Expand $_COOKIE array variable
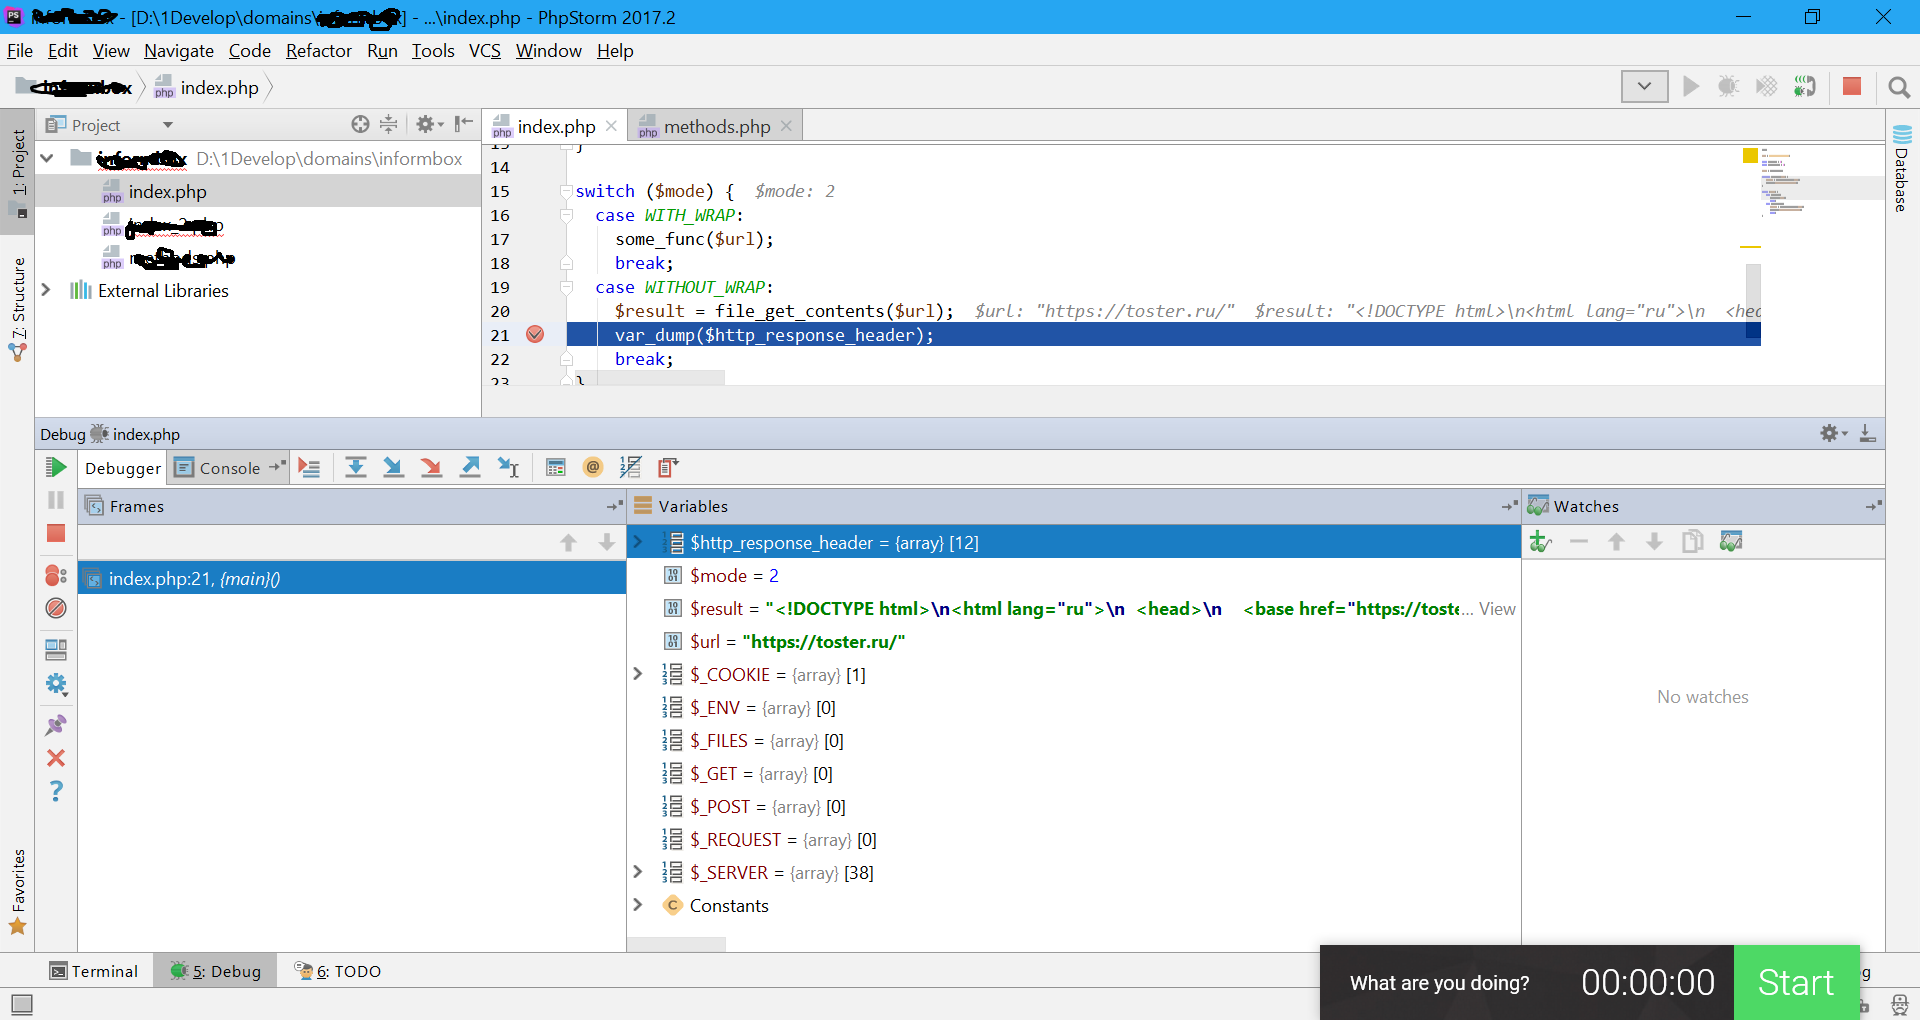 pos(638,674)
